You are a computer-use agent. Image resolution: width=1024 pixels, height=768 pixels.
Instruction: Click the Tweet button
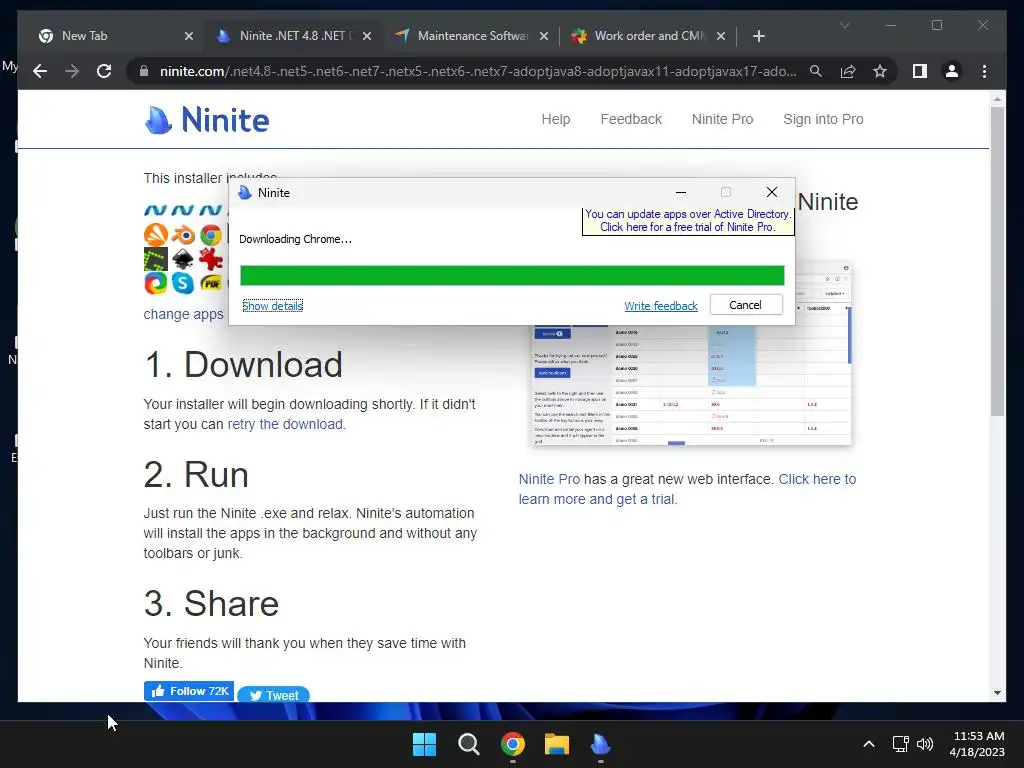point(274,695)
